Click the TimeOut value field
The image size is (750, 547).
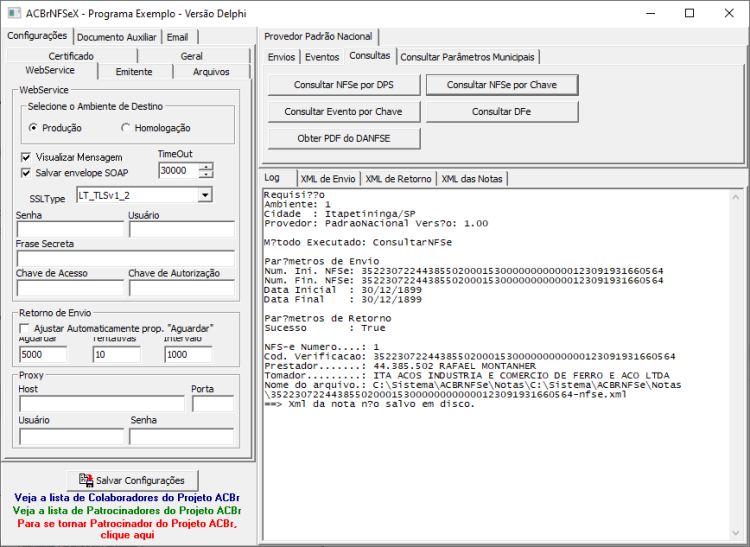click(x=178, y=171)
